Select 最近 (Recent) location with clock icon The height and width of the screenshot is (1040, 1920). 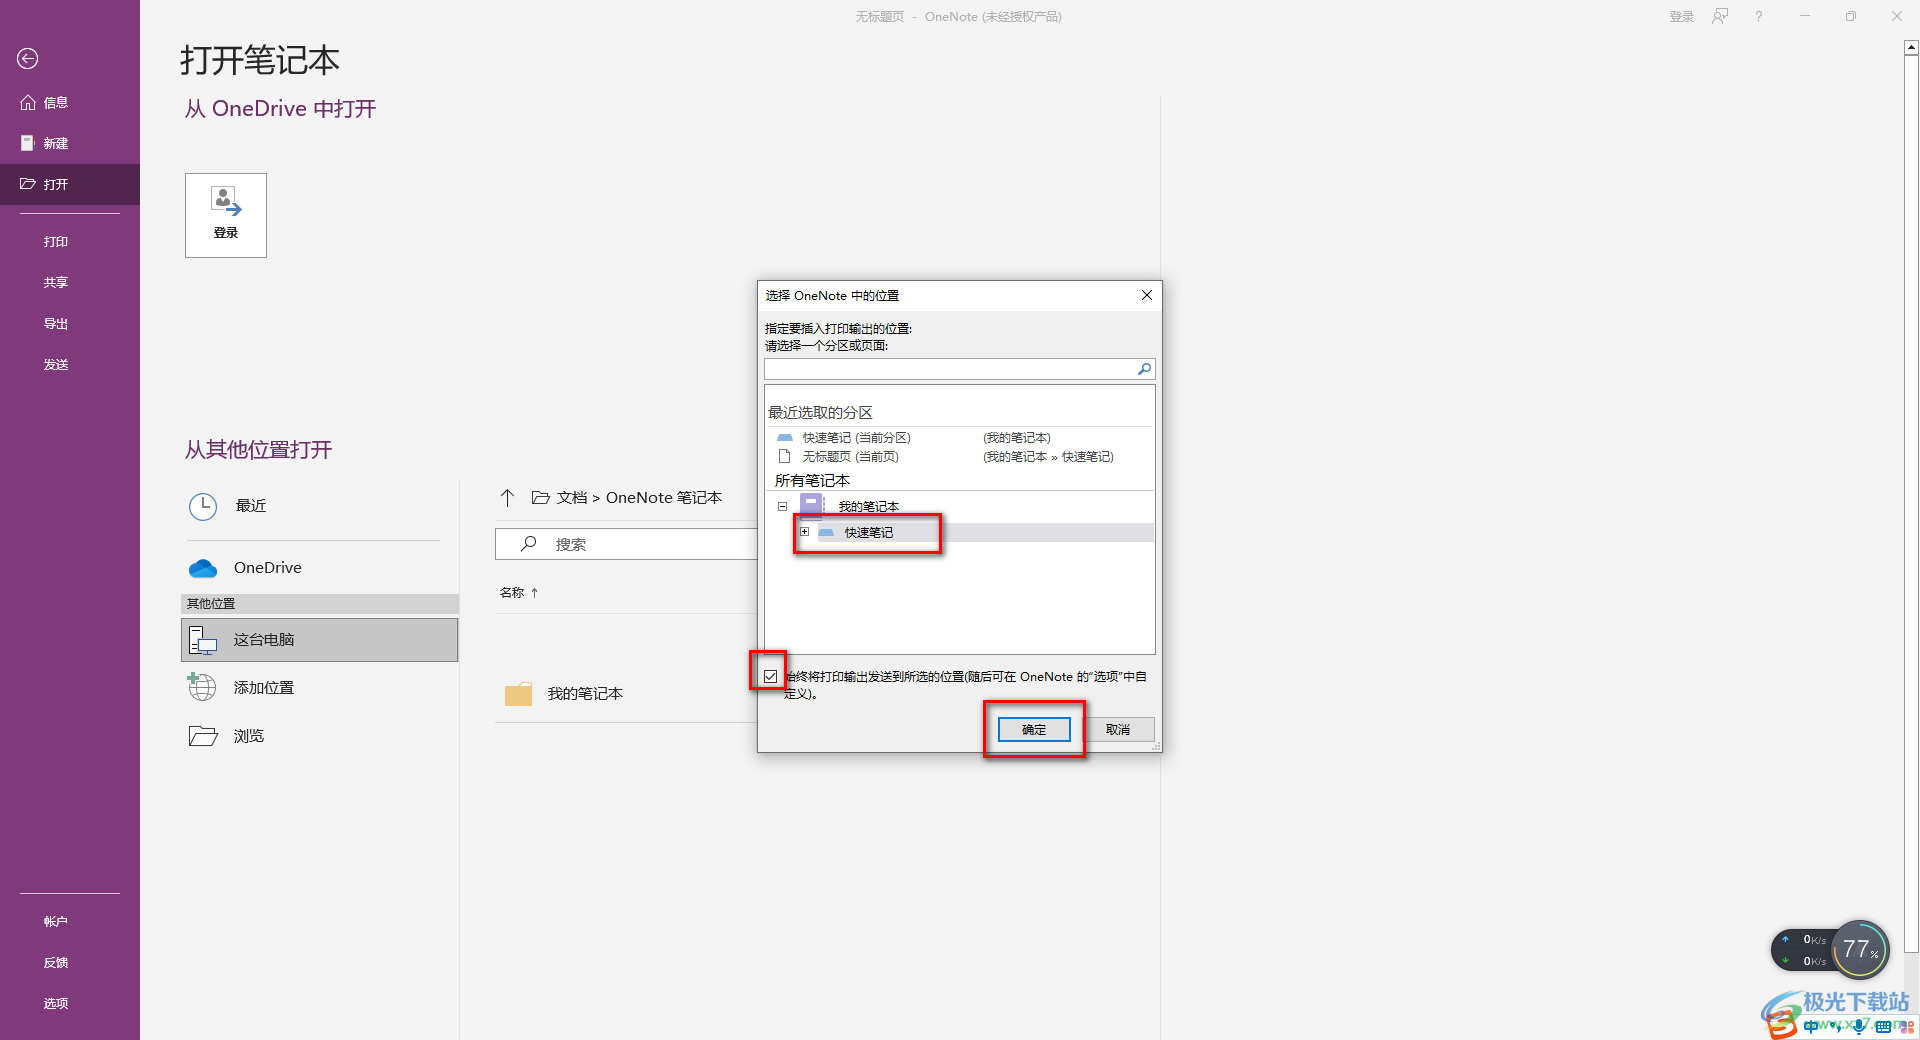pyautogui.click(x=320, y=506)
